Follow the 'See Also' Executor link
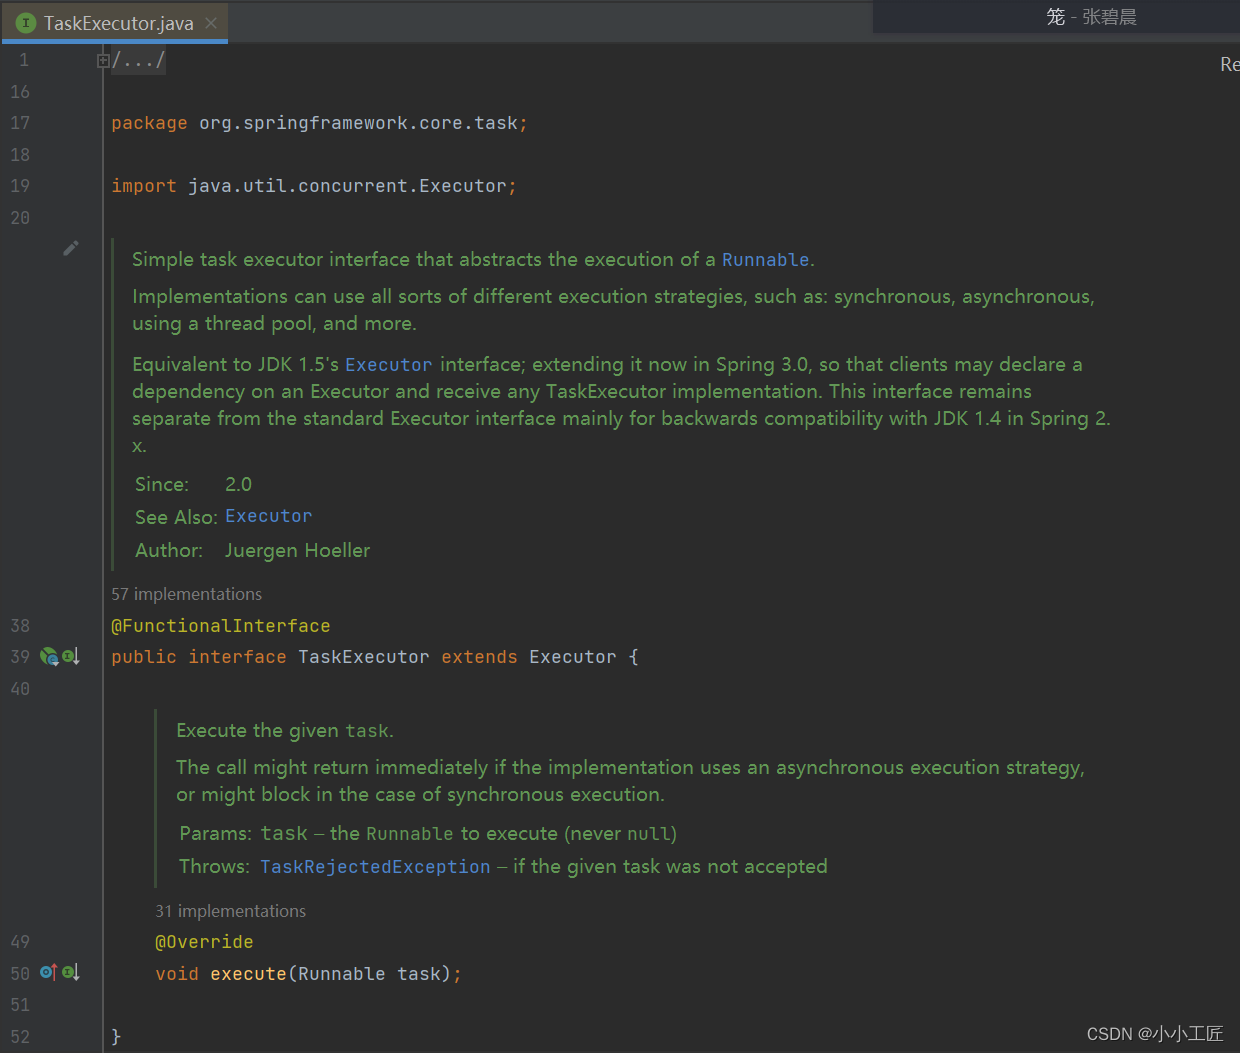The width and height of the screenshot is (1240, 1053). (x=268, y=516)
